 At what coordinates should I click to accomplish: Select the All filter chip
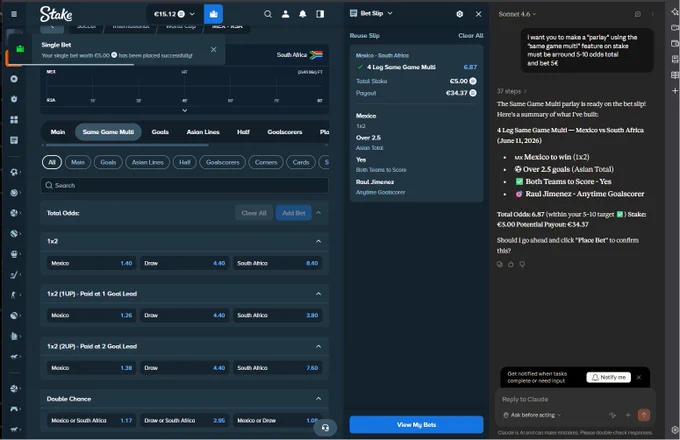coord(52,162)
